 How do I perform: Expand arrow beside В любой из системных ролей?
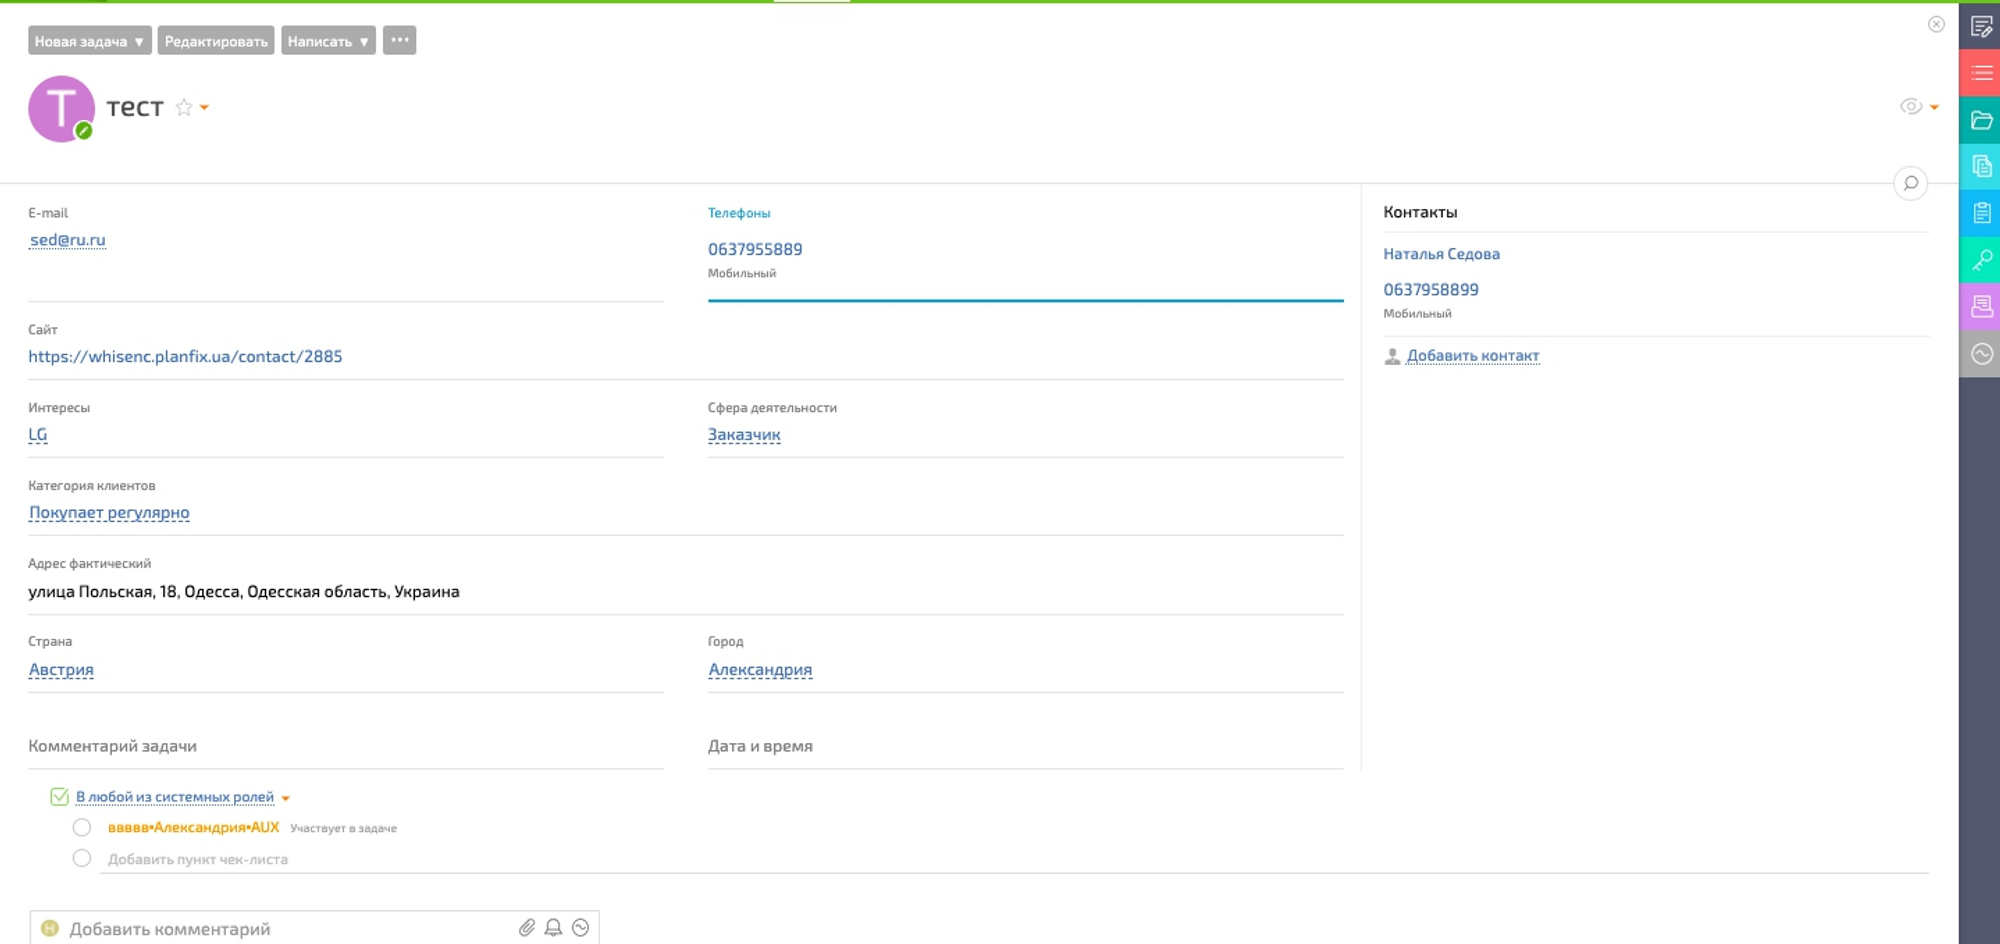(x=286, y=798)
